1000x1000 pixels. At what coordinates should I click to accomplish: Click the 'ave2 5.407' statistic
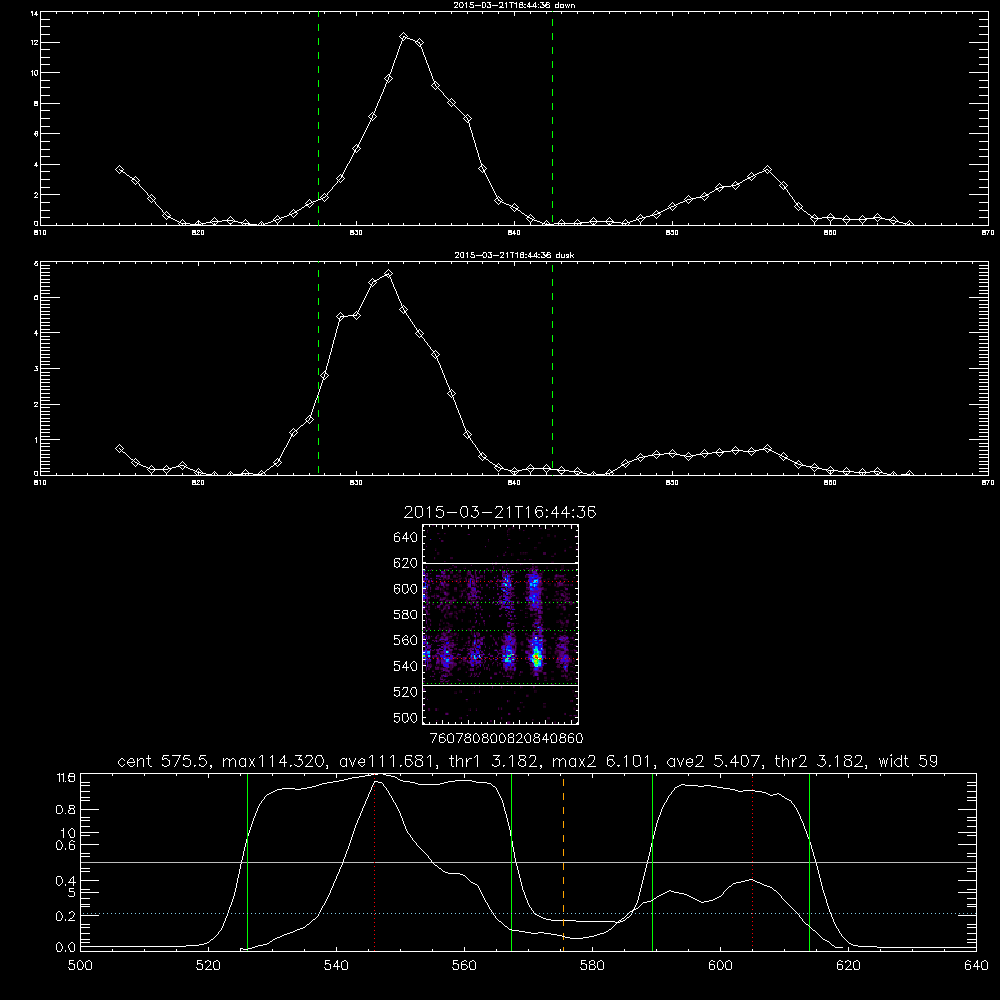714,761
